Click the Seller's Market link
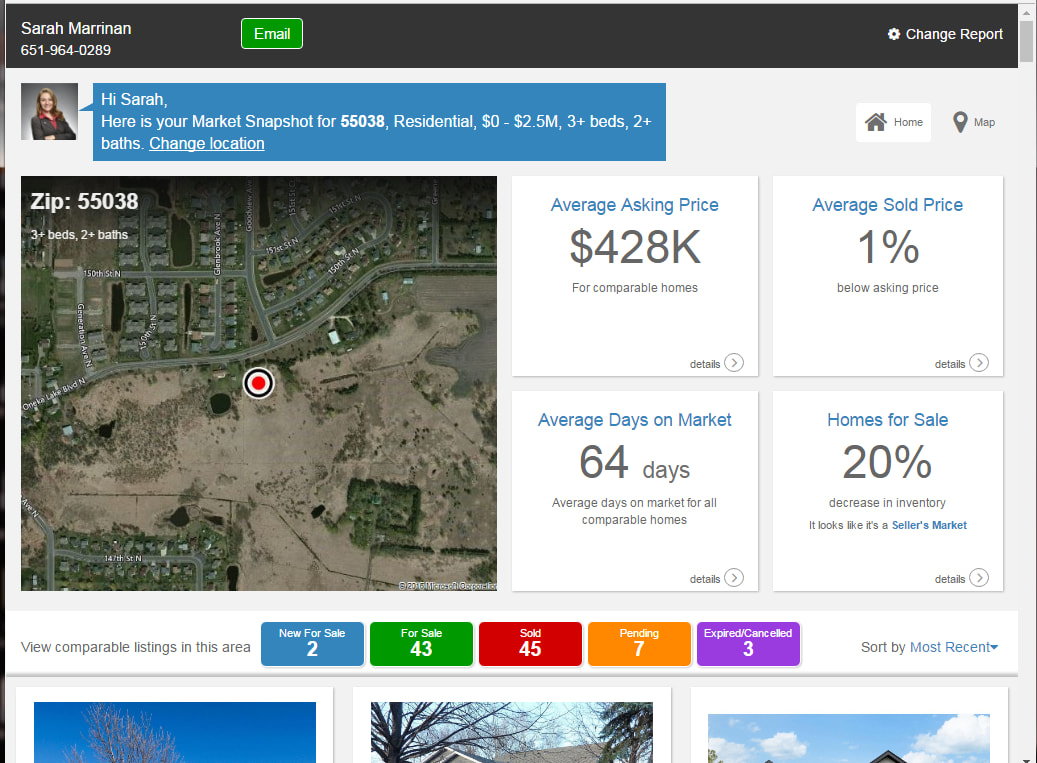Viewport: 1037px width, 763px height. tap(930, 525)
